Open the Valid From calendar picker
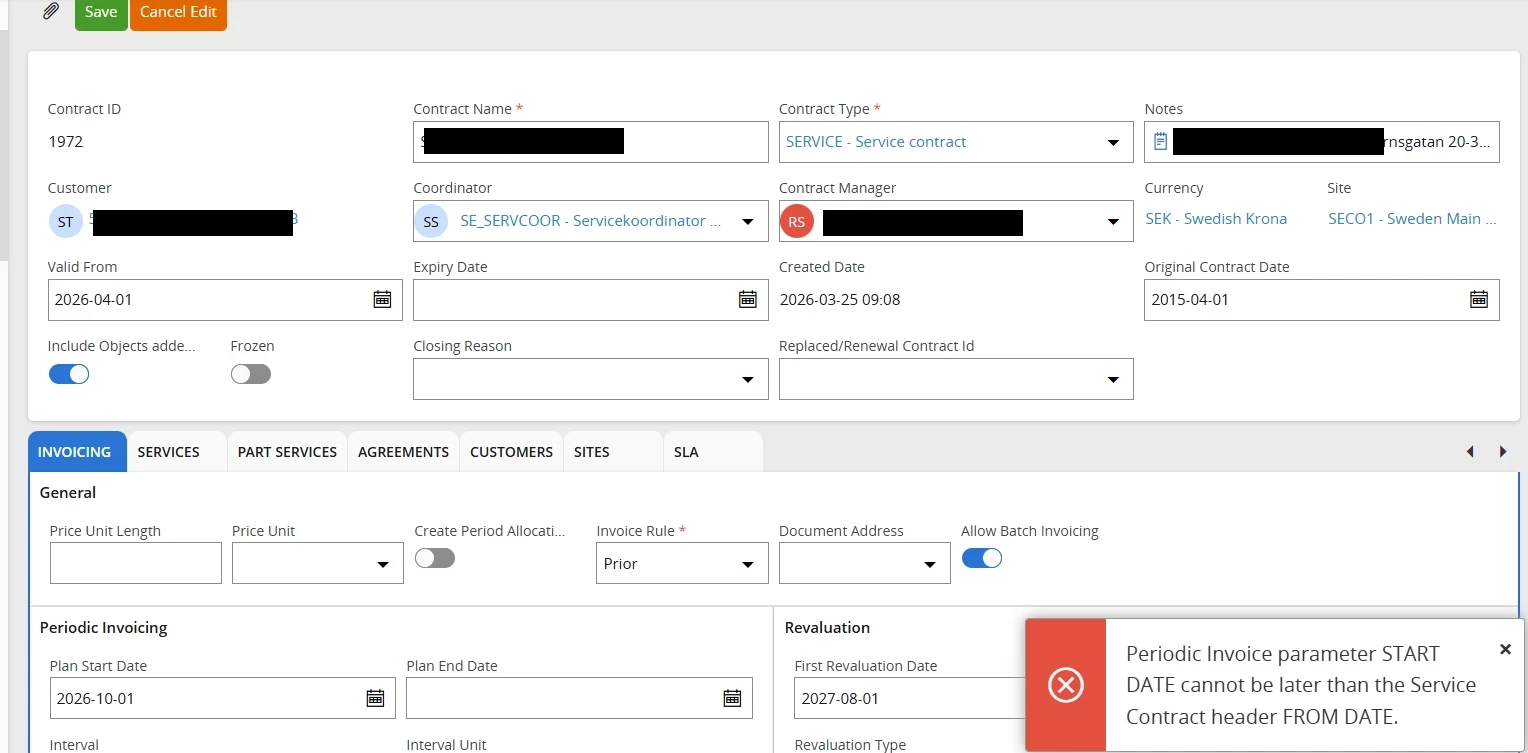The width and height of the screenshot is (1528, 753). click(x=382, y=299)
